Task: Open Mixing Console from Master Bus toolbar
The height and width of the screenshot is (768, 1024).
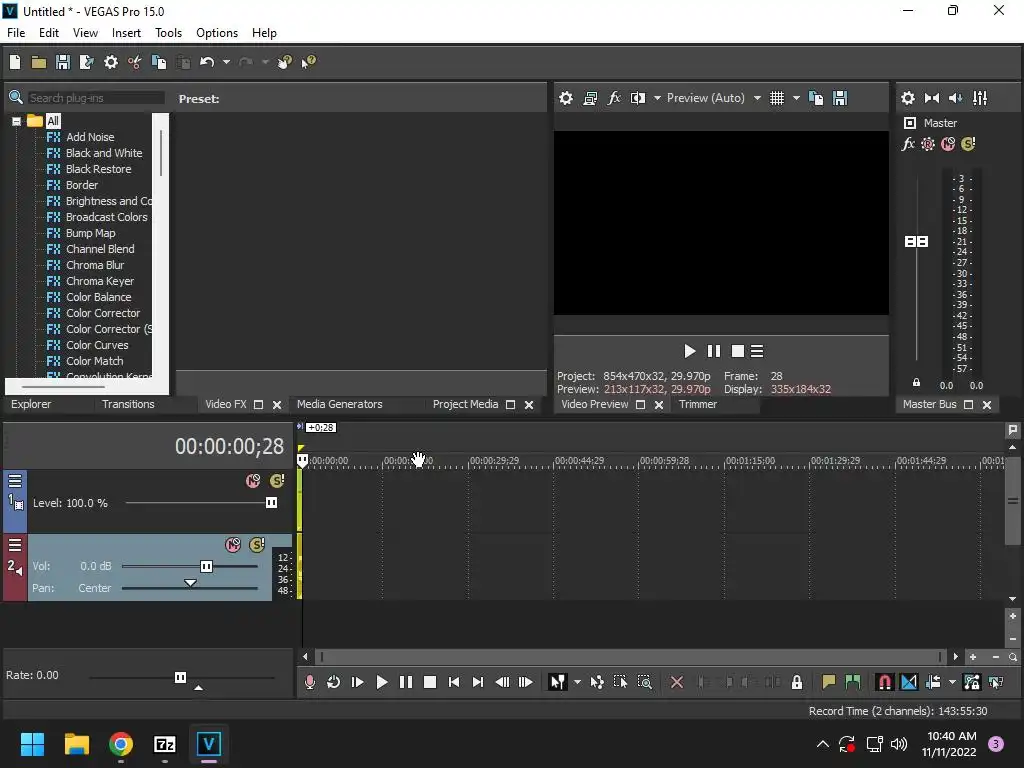Action: [980, 98]
